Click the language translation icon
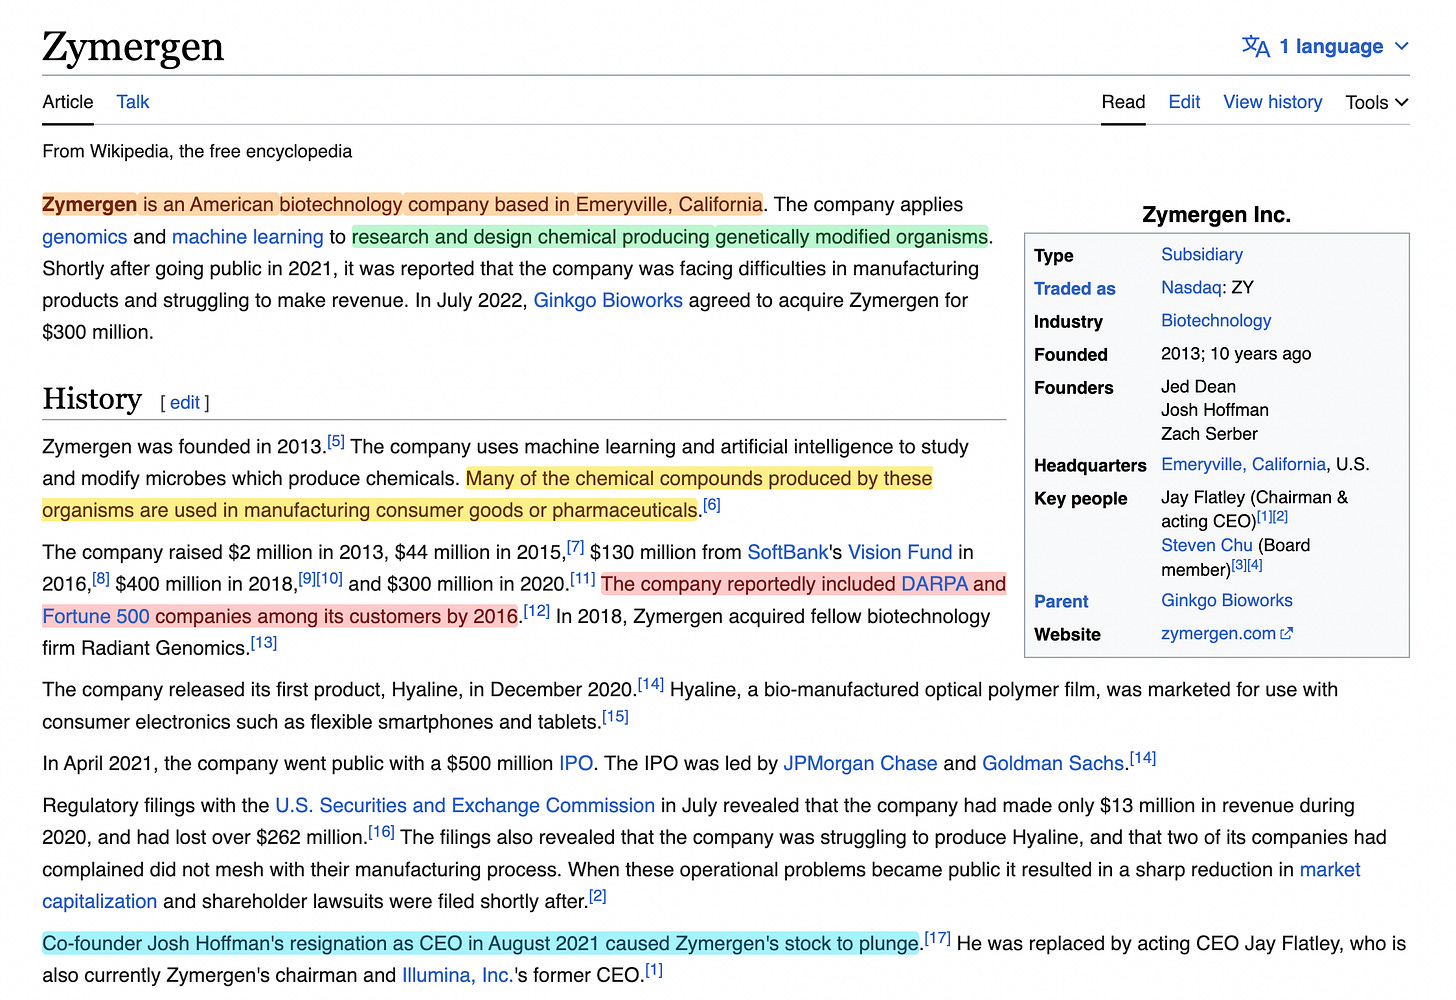 [1255, 46]
